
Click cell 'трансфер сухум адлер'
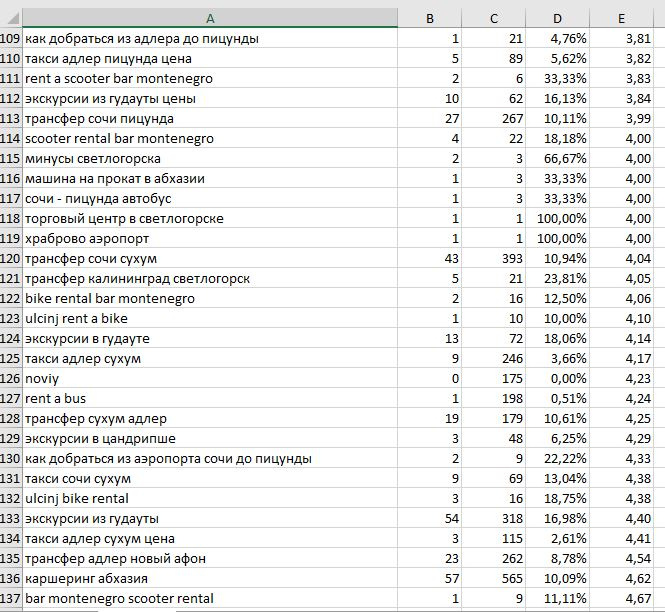210,419
